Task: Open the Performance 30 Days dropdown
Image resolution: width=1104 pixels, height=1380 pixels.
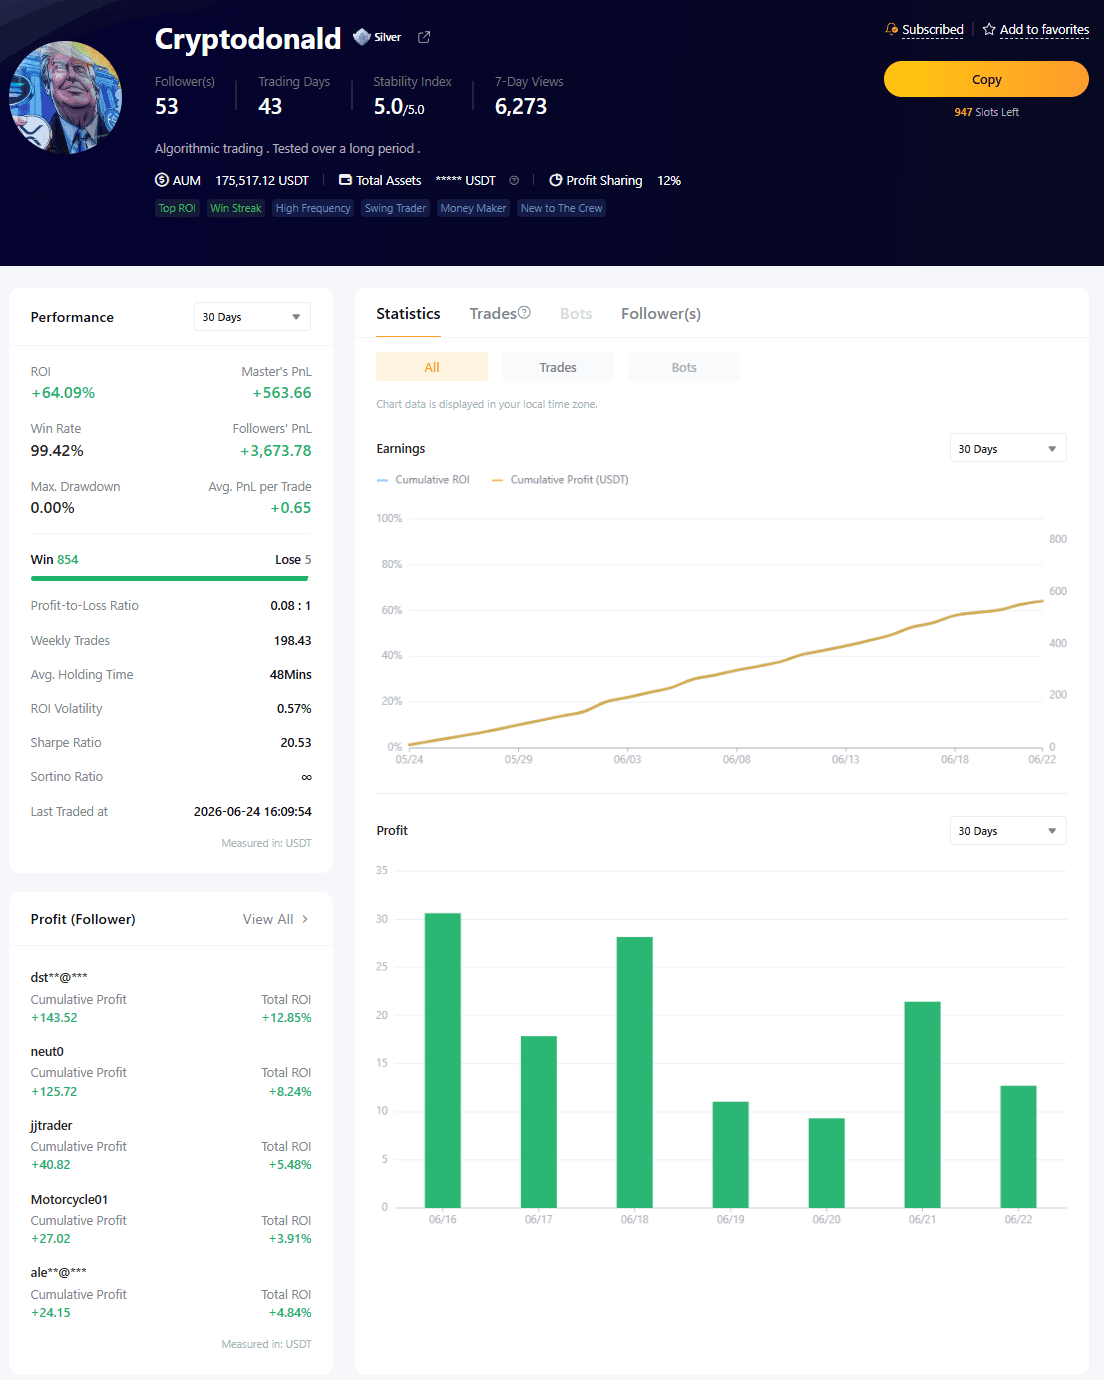Action: (252, 317)
